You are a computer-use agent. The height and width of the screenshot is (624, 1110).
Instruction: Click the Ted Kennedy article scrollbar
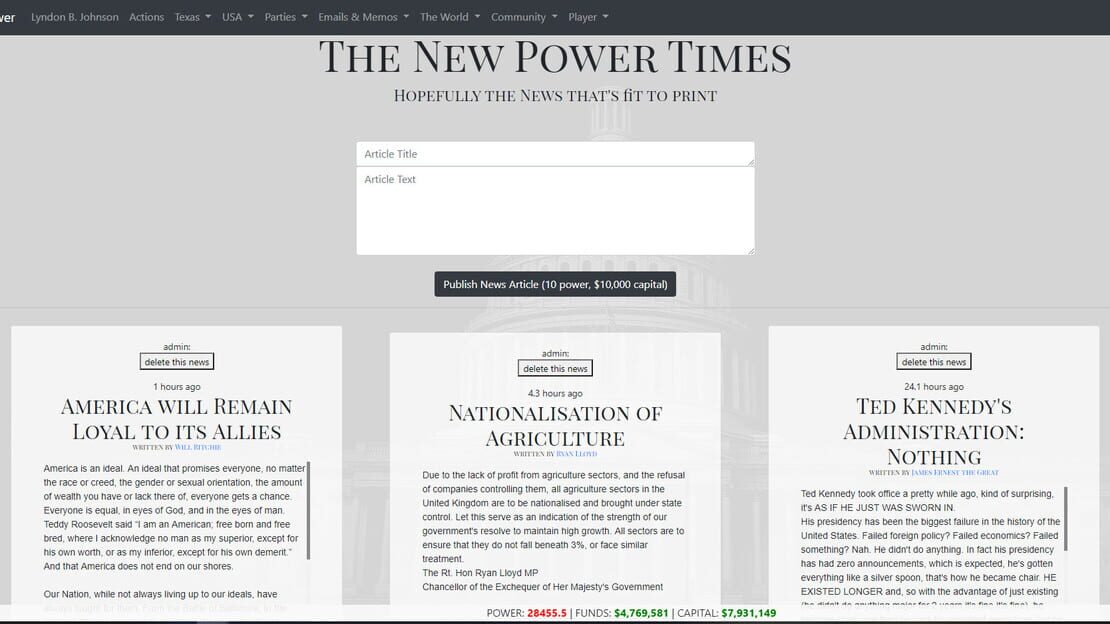[x=1065, y=518]
